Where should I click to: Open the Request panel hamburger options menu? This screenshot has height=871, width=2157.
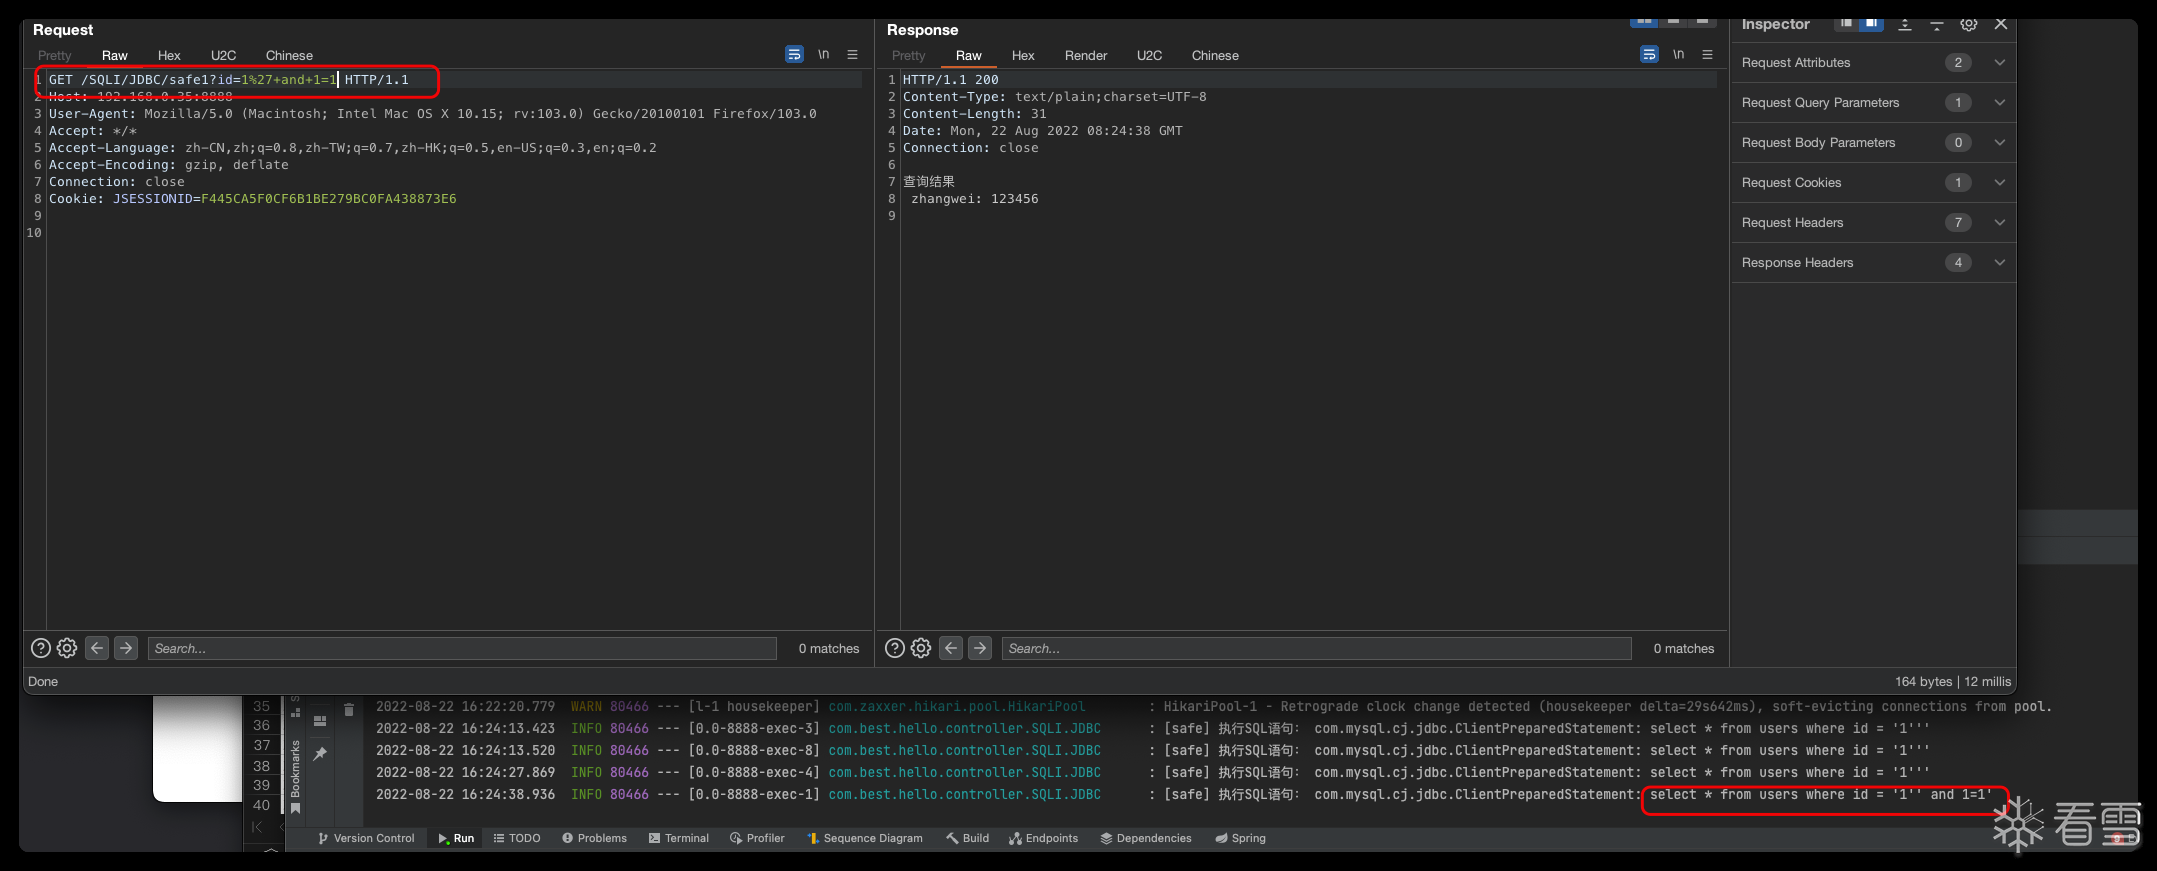[x=853, y=55]
